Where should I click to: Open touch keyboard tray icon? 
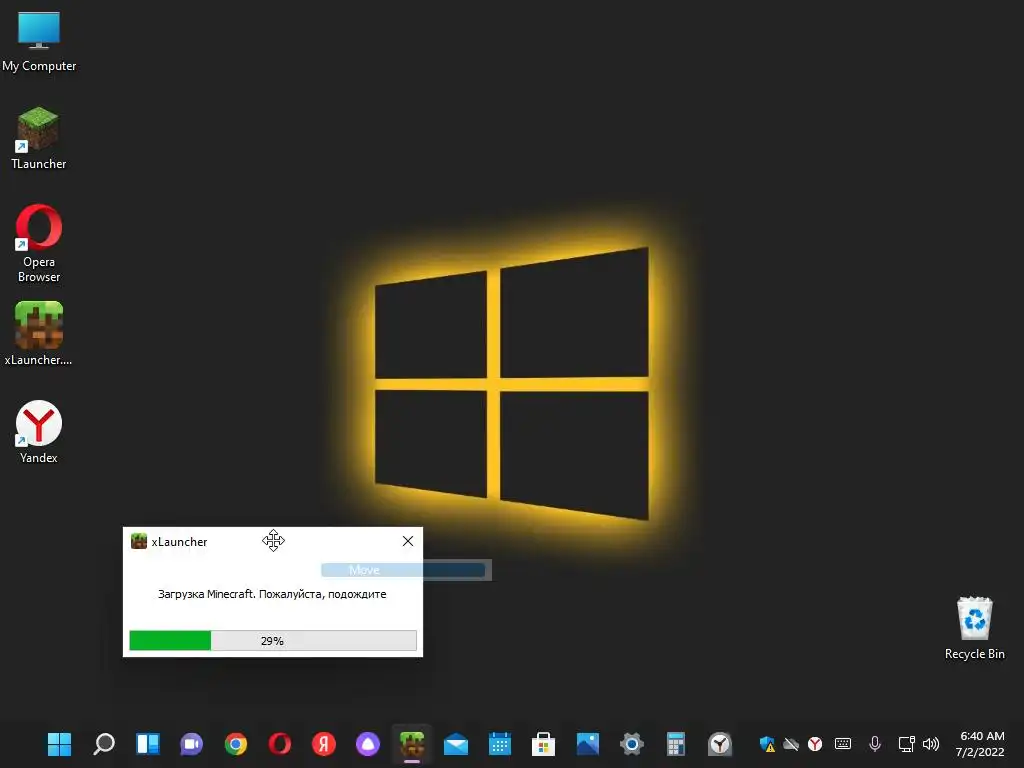pyautogui.click(x=842, y=744)
